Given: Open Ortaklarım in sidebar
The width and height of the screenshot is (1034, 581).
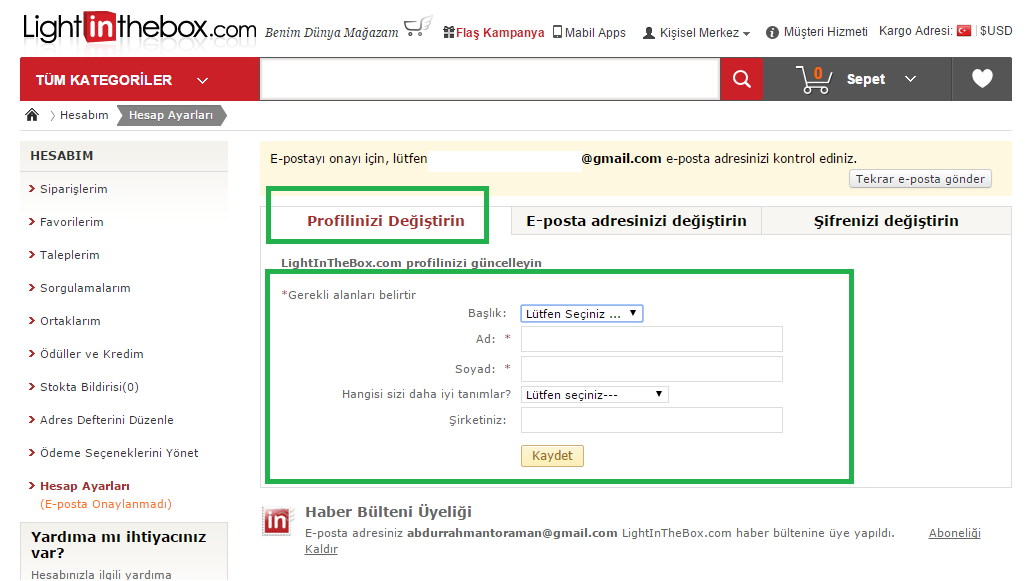Looking at the screenshot, I should (x=70, y=321).
